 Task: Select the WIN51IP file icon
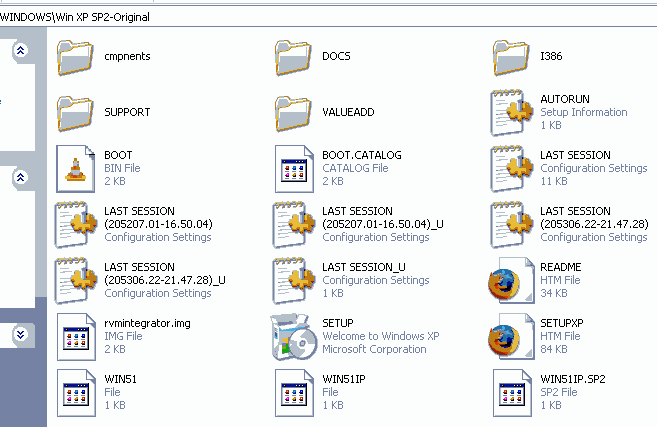(294, 393)
